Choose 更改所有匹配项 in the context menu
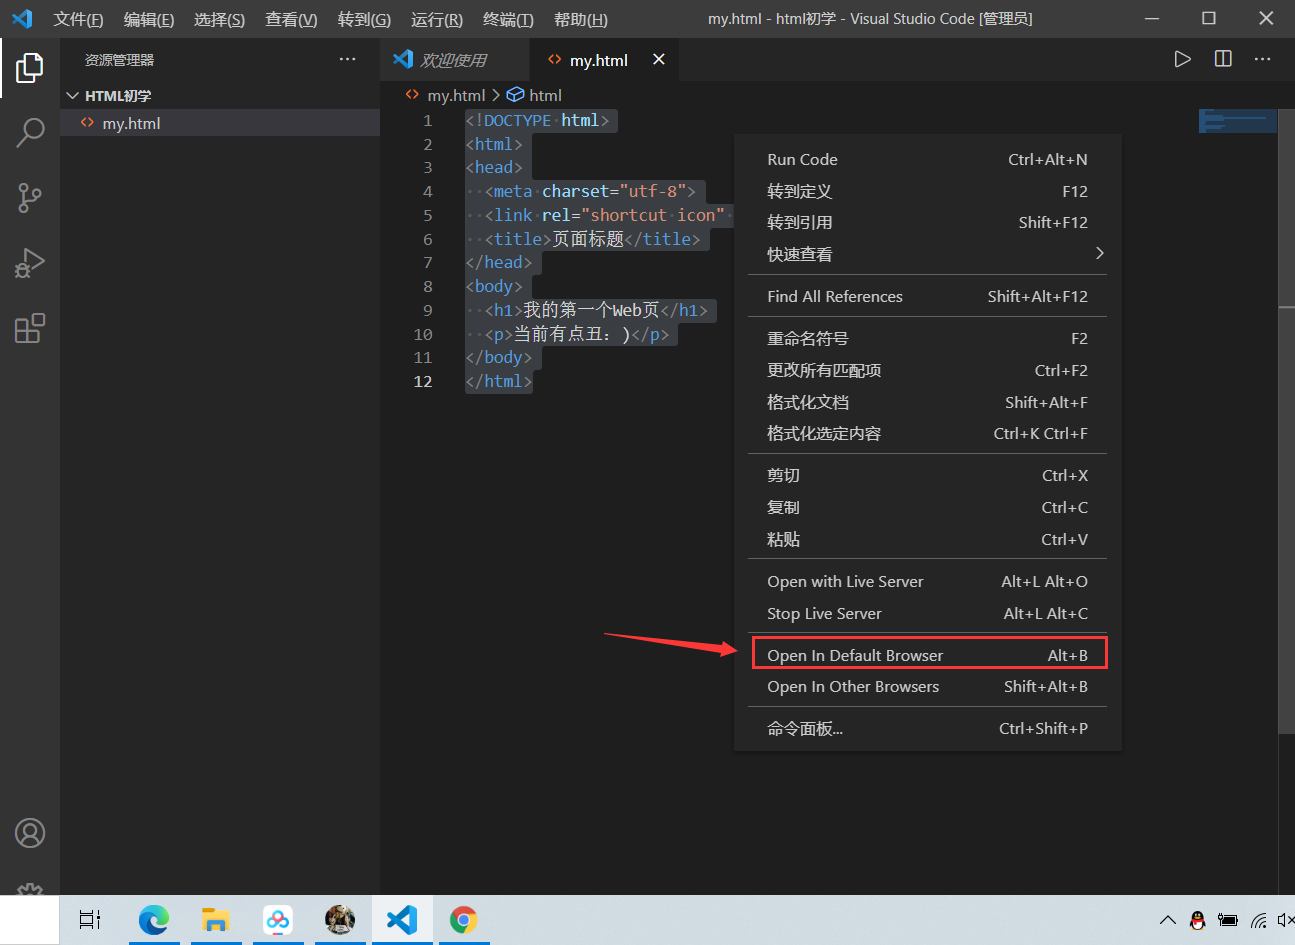Viewport: 1295px width, 945px height. (x=927, y=370)
